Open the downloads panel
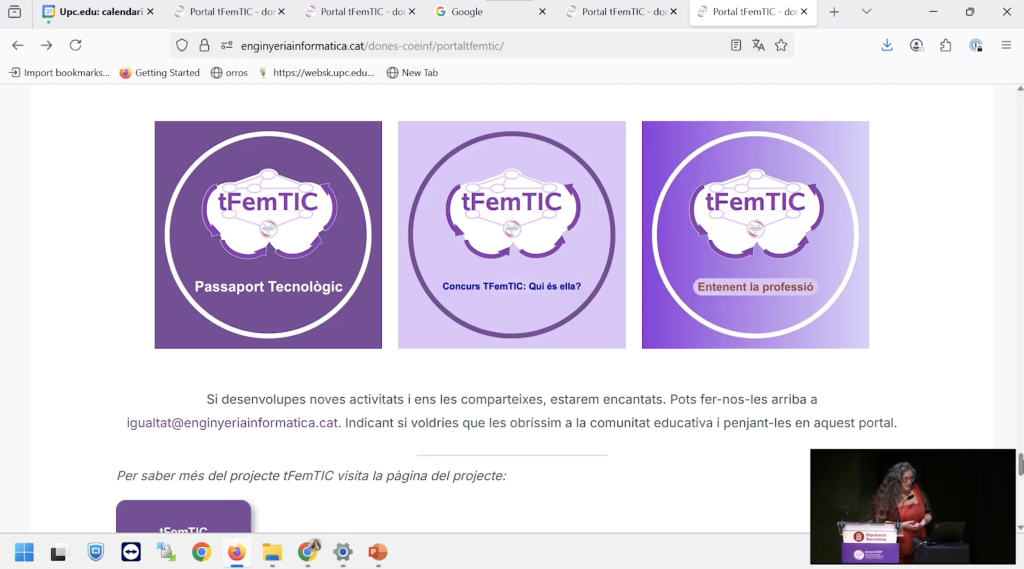This screenshot has width=1024, height=569. coord(887,45)
